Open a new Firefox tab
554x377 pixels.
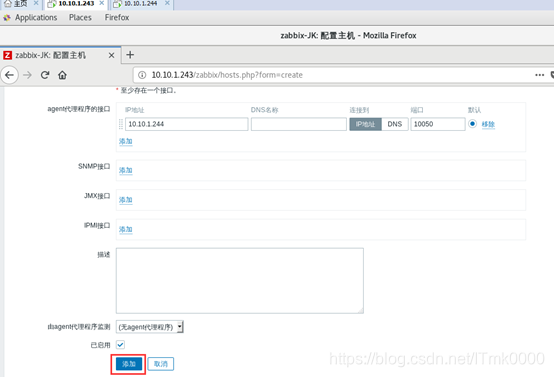(x=130, y=55)
